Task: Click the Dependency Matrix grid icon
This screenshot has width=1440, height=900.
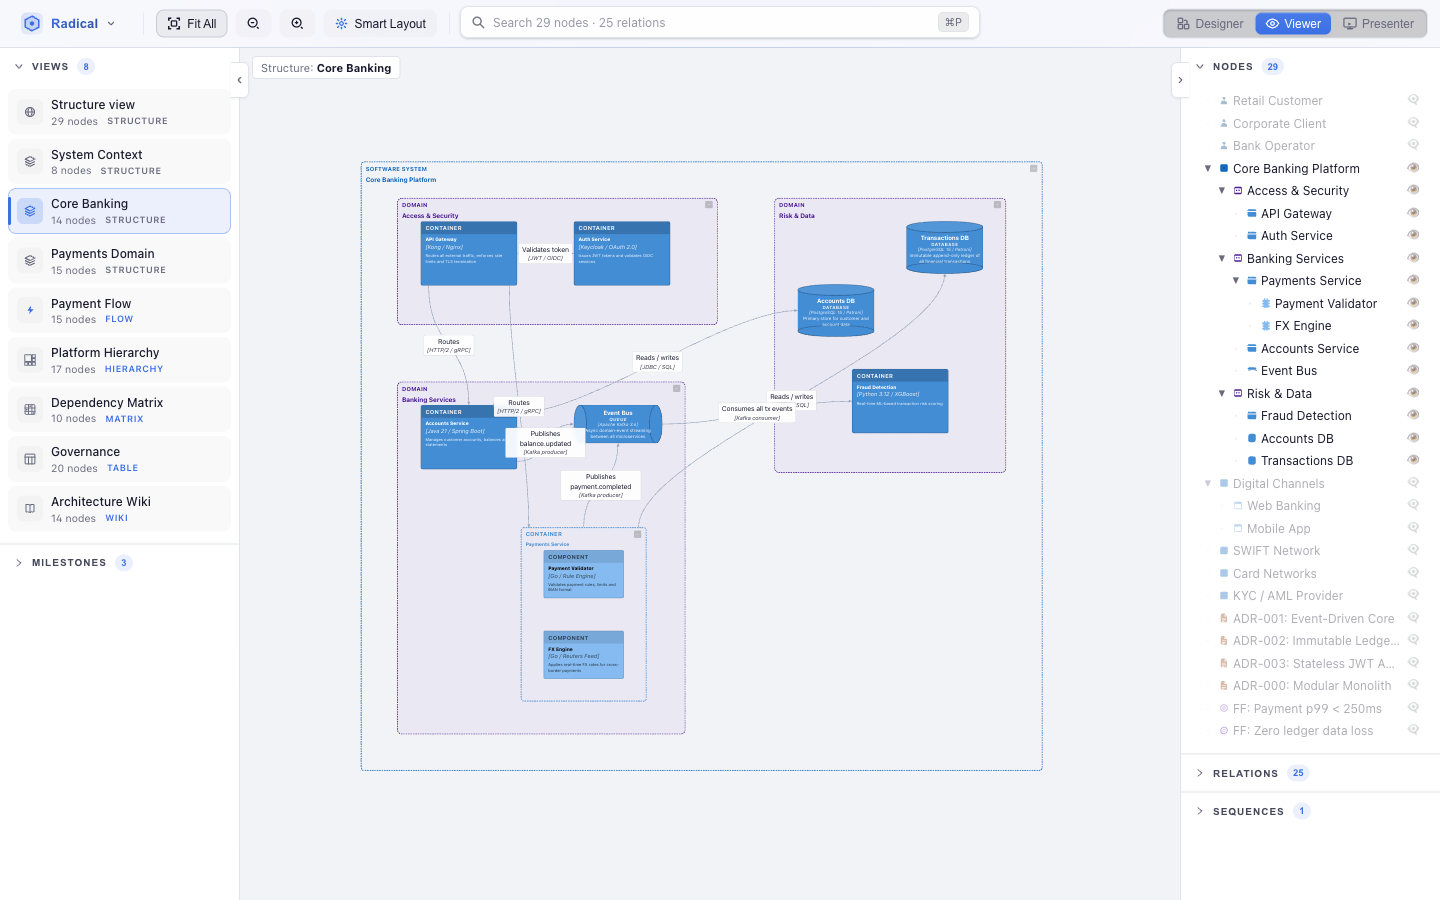Action: pos(30,410)
